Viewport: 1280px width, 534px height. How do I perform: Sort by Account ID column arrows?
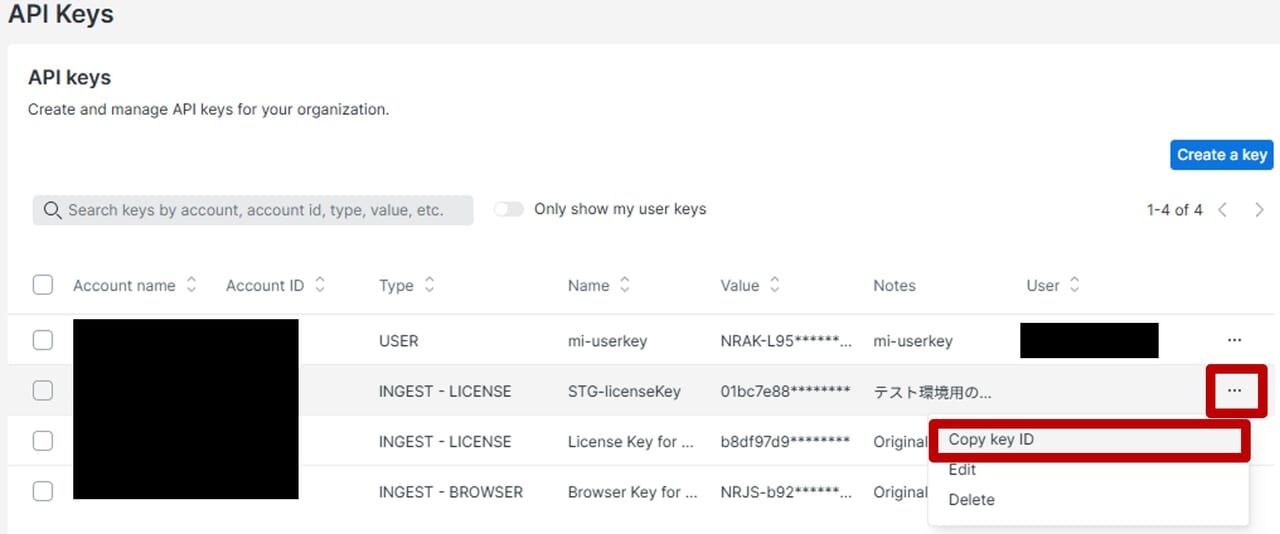[320, 285]
